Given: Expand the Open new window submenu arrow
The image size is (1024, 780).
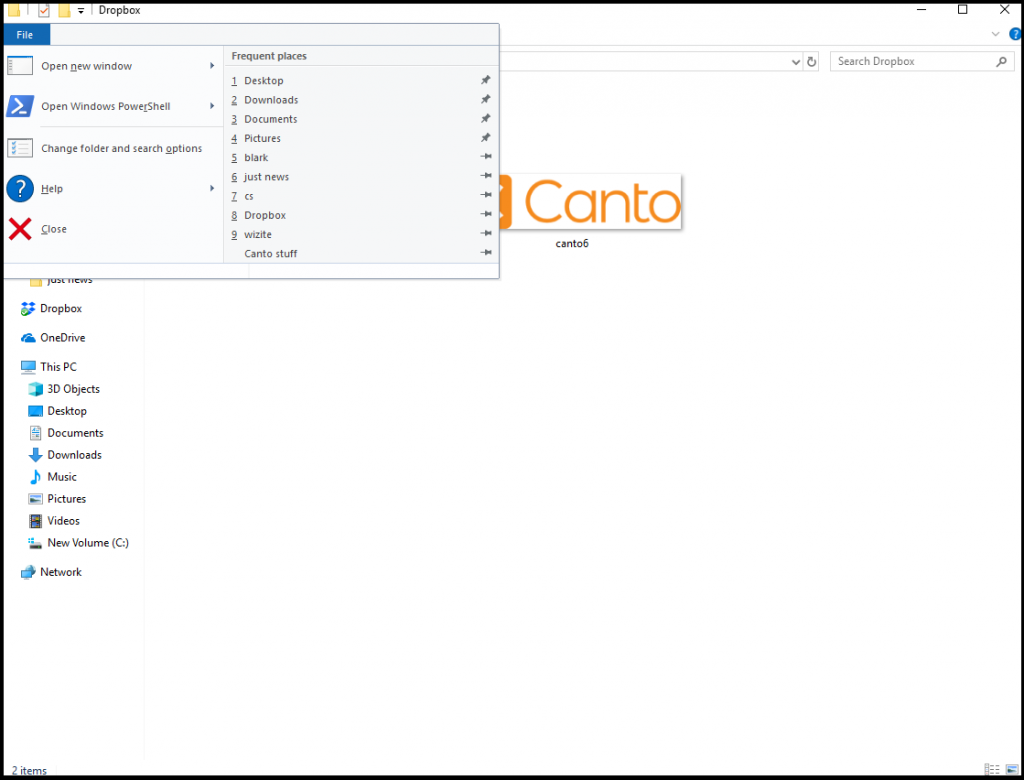Looking at the screenshot, I should pyautogui.click(x=212, y=66).
